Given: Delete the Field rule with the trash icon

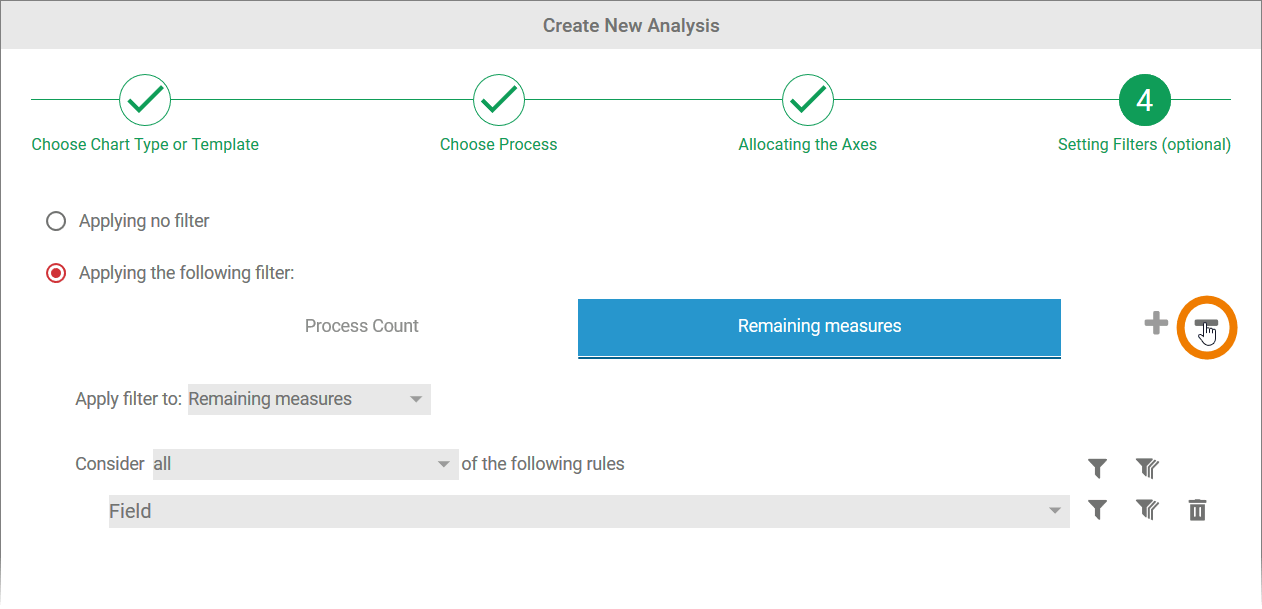Looking at the screenshot, I should click(x=1197, y=511).
